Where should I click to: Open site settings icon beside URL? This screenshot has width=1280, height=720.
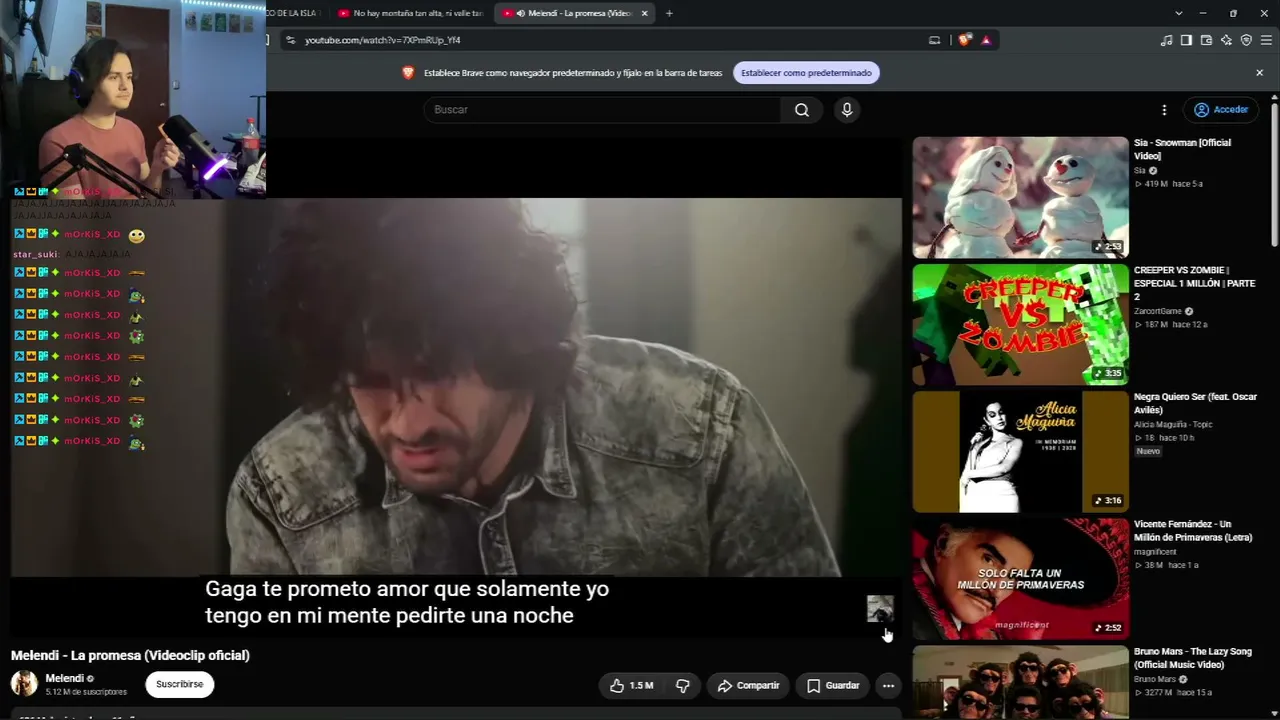click(290, 40)
